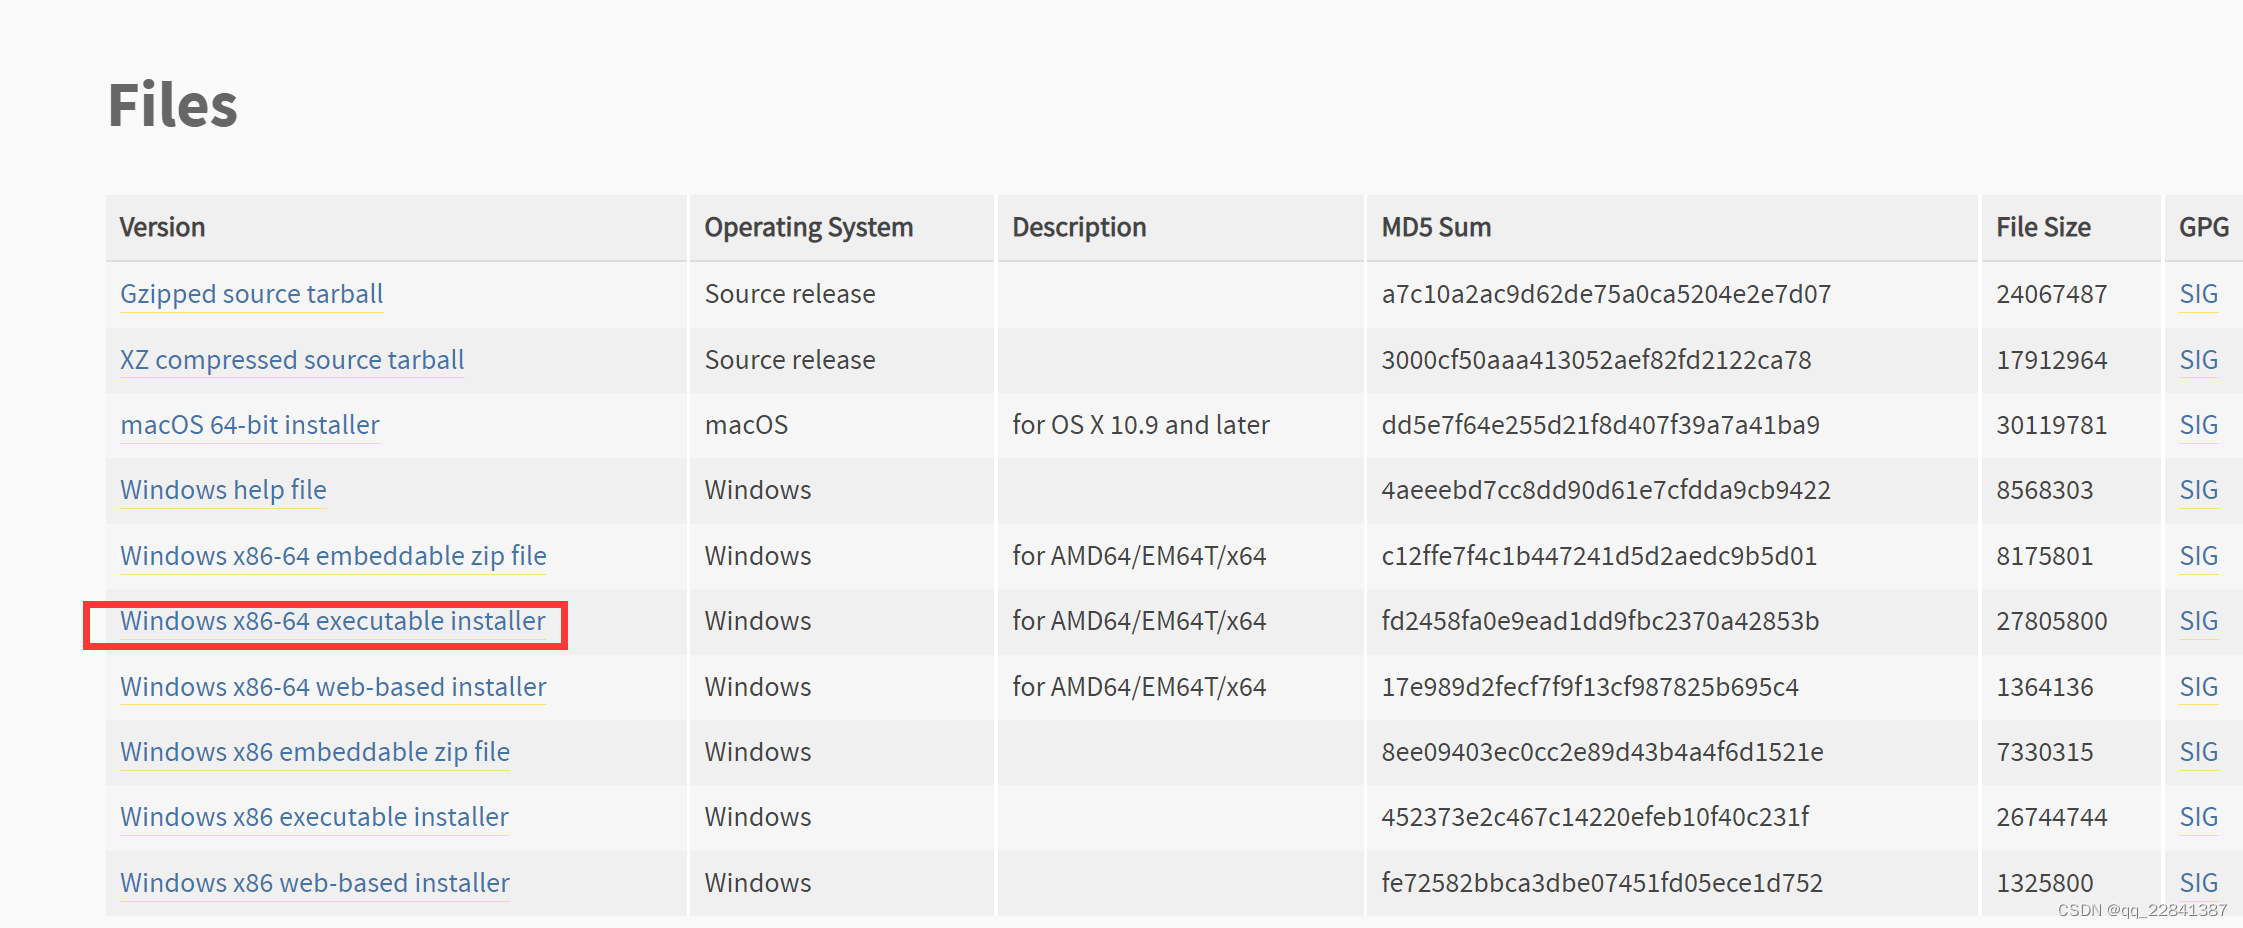Click file size 27805800
The image size is (2243, 928).
2051,621
